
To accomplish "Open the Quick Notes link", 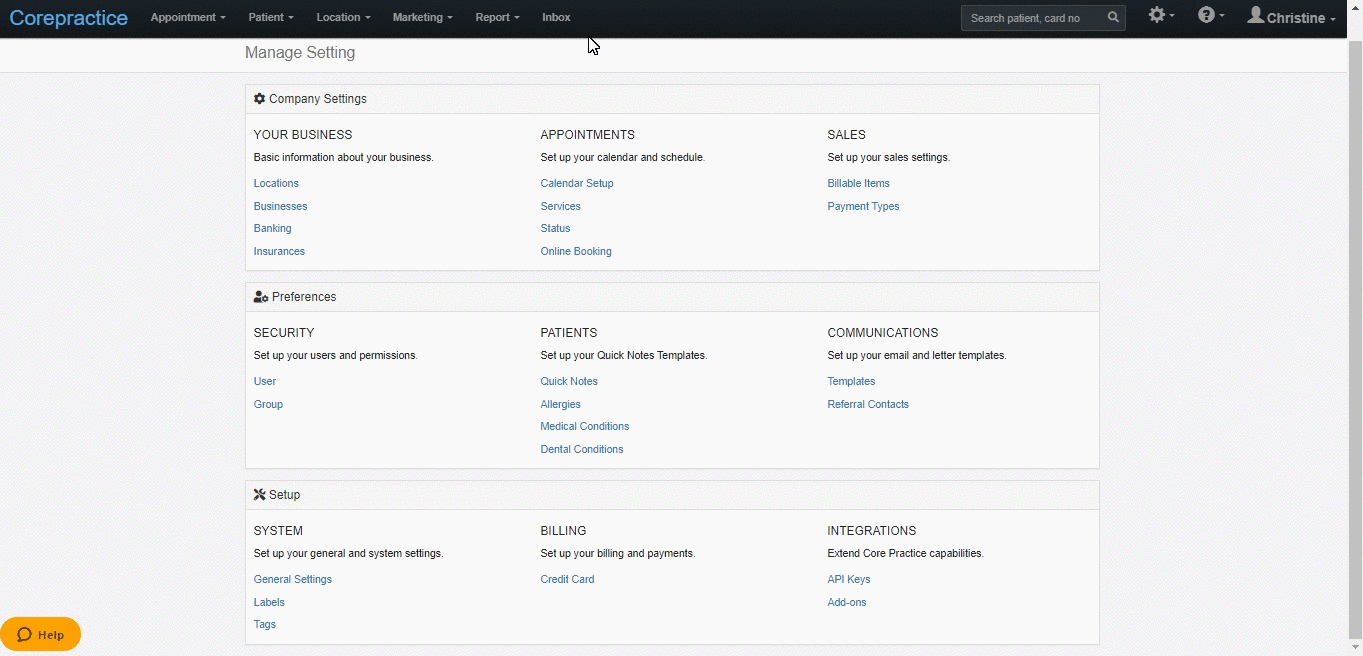I will tap(569, 382).
